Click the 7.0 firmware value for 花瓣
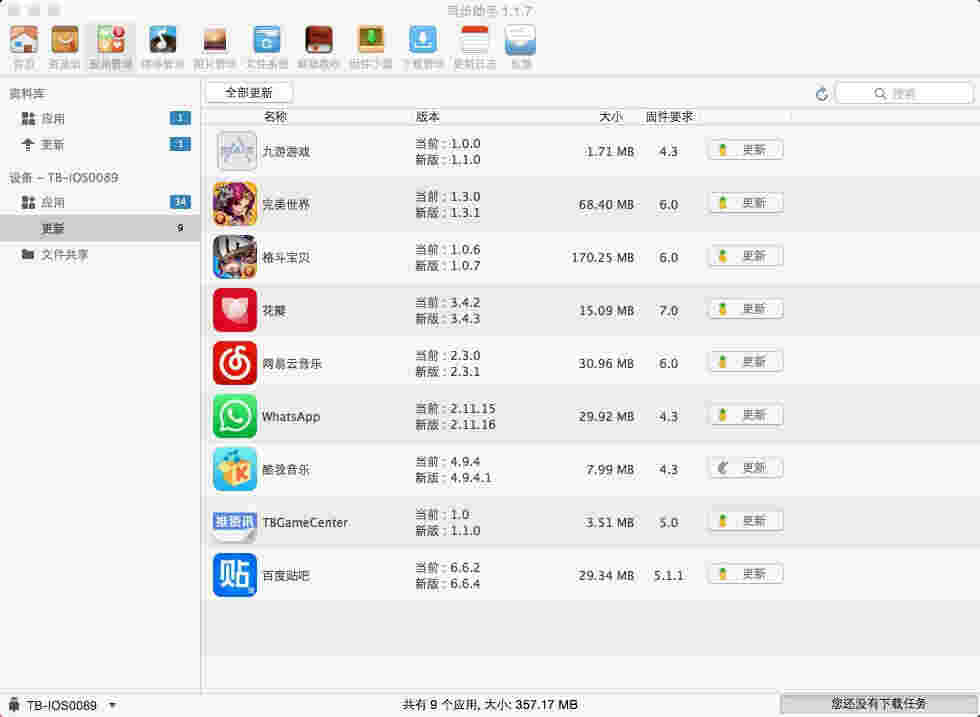The width and height of the screenshot is (980, 717). click(668, 311)
